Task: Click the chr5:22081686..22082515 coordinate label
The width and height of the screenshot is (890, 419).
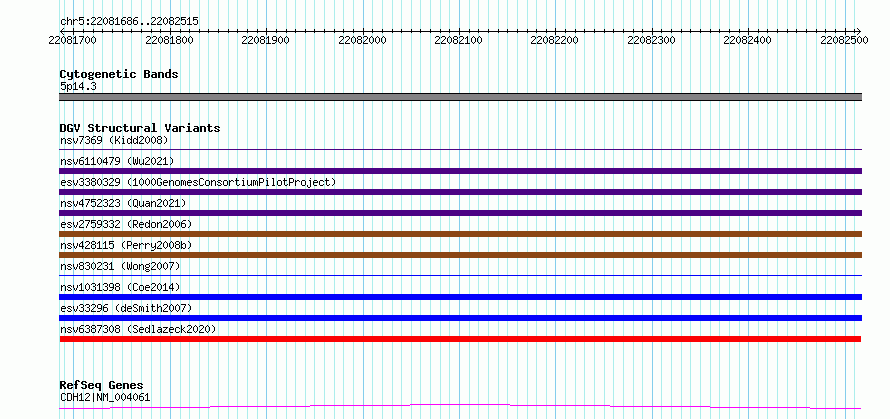Action: [129, 22]
